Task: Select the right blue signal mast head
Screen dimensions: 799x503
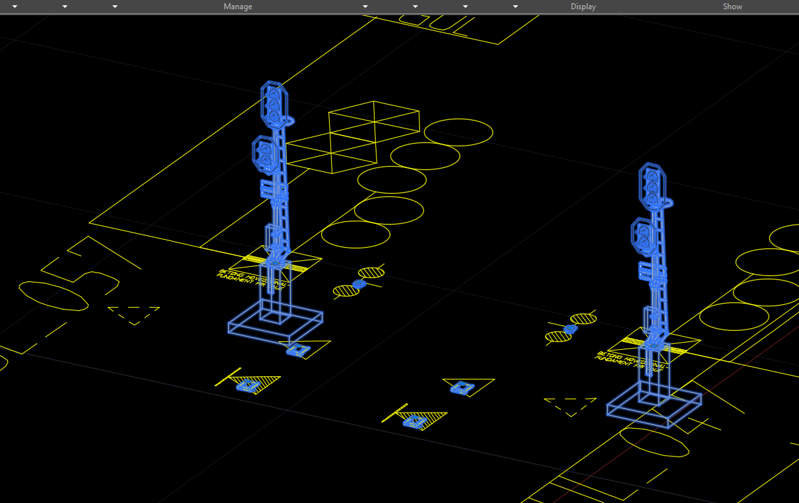Action: point(653,185)
